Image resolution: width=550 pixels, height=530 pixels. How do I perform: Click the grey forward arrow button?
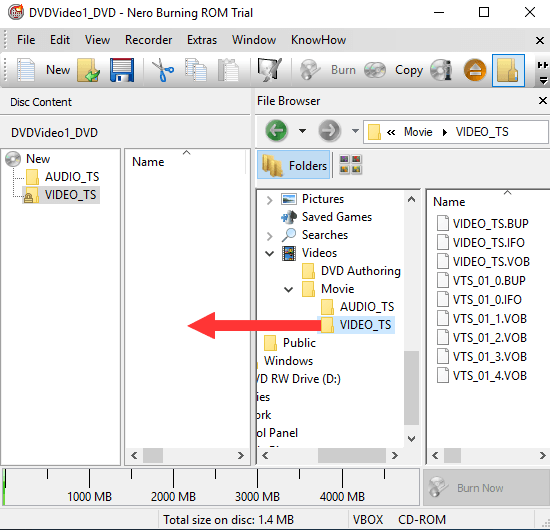pos(329,131)
